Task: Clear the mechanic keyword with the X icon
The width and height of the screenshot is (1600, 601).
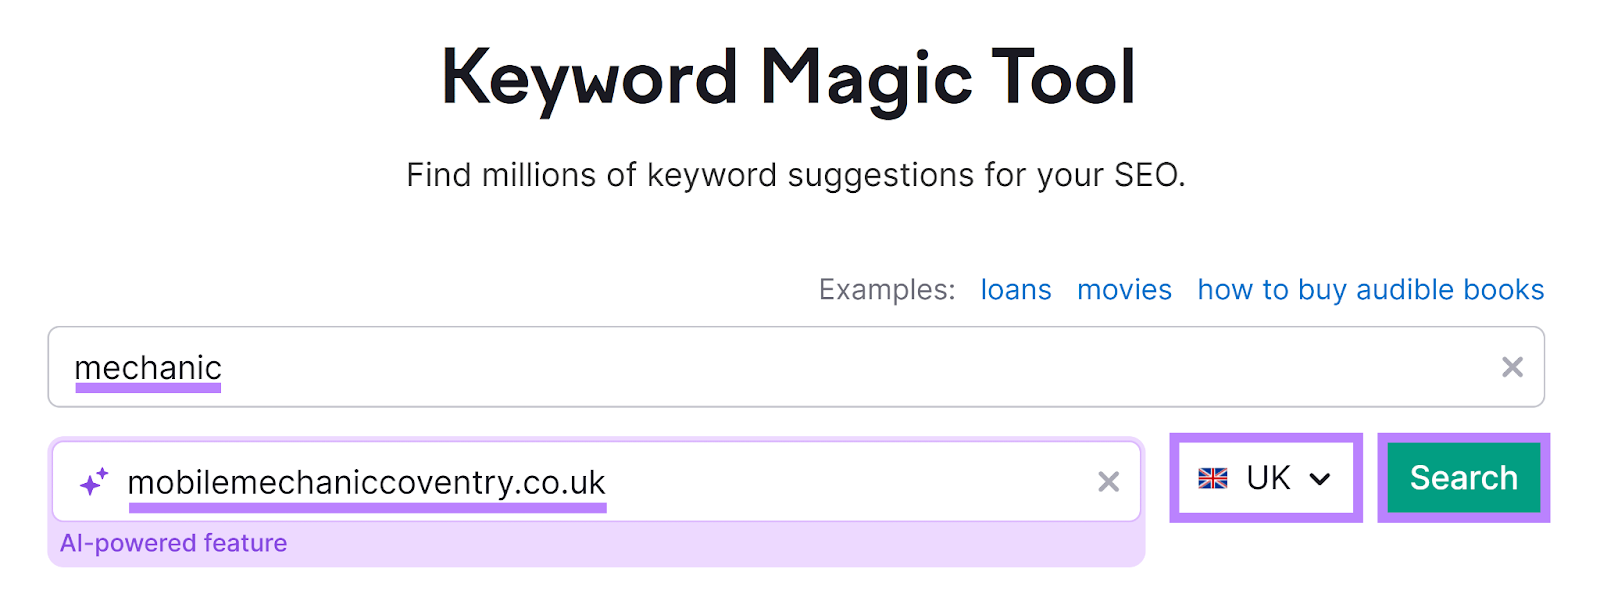Action: (x=1513, y=368)
